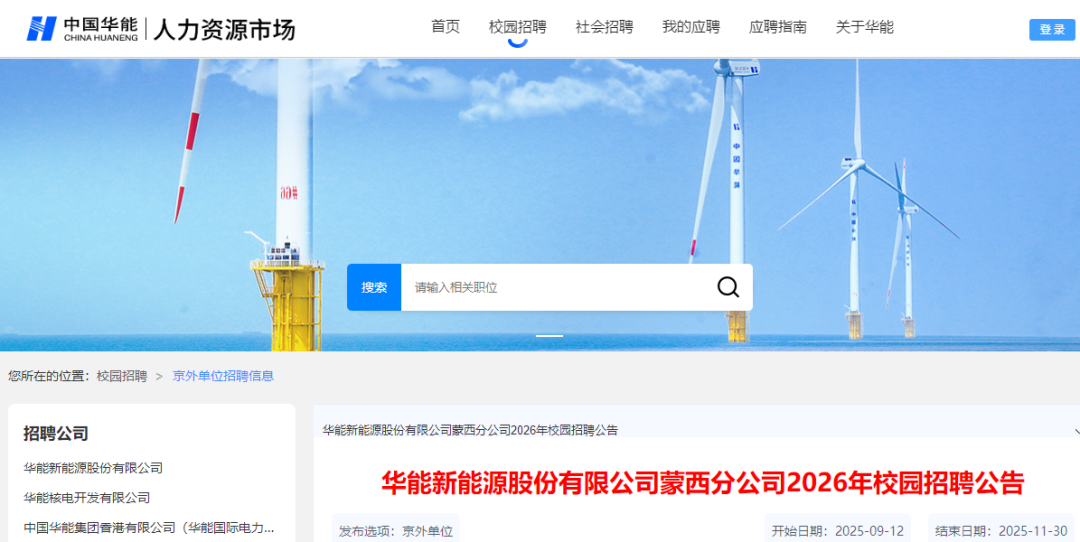Click the 登录 login button
This screenshot has height=542, width=1080.
click(x=1052, y=30)
